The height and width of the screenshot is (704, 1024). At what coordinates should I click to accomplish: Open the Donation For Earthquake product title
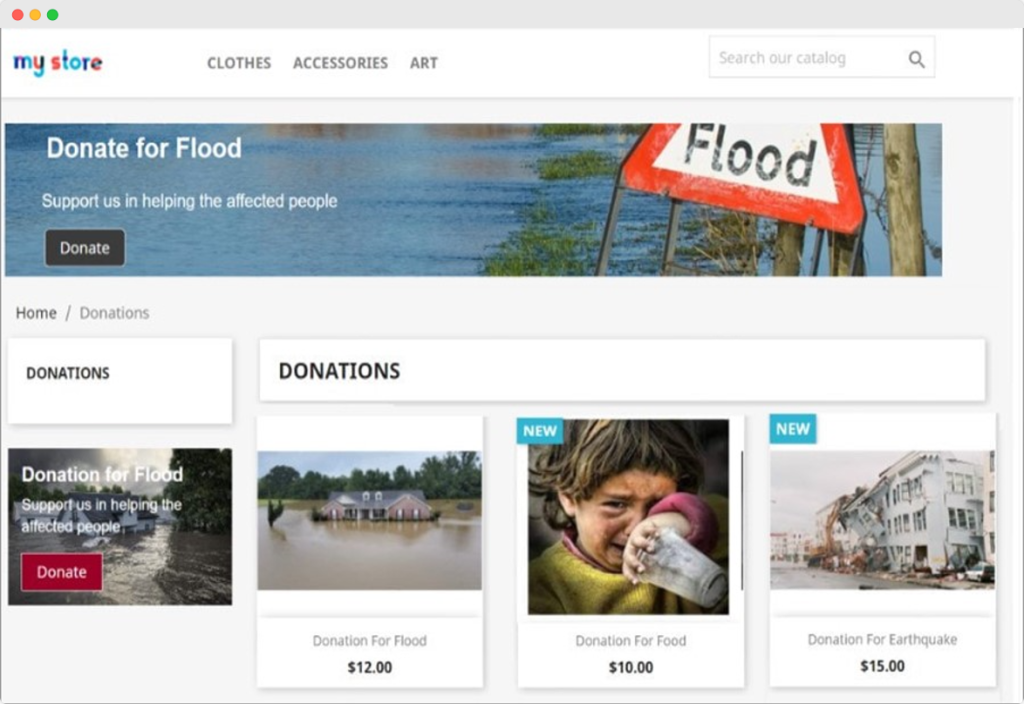coord(882,640)
